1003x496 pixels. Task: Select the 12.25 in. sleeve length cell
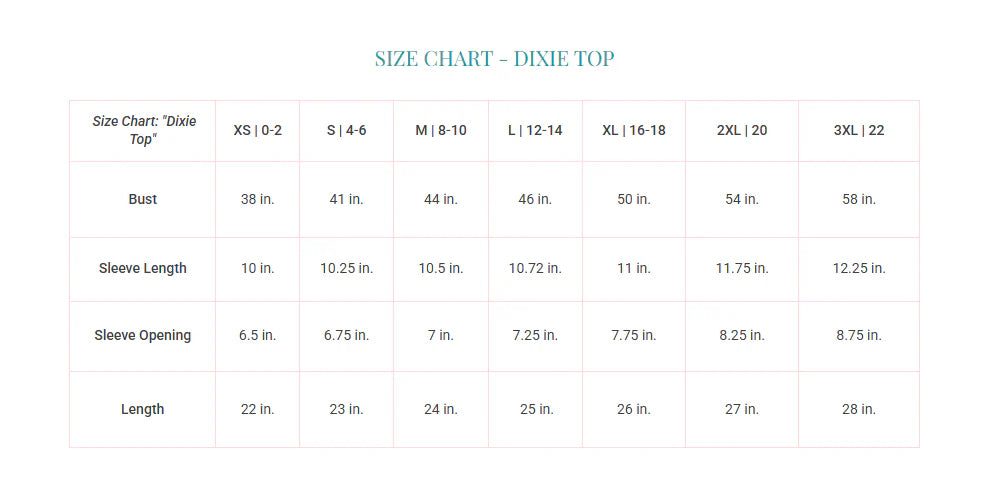coord(859,268)
